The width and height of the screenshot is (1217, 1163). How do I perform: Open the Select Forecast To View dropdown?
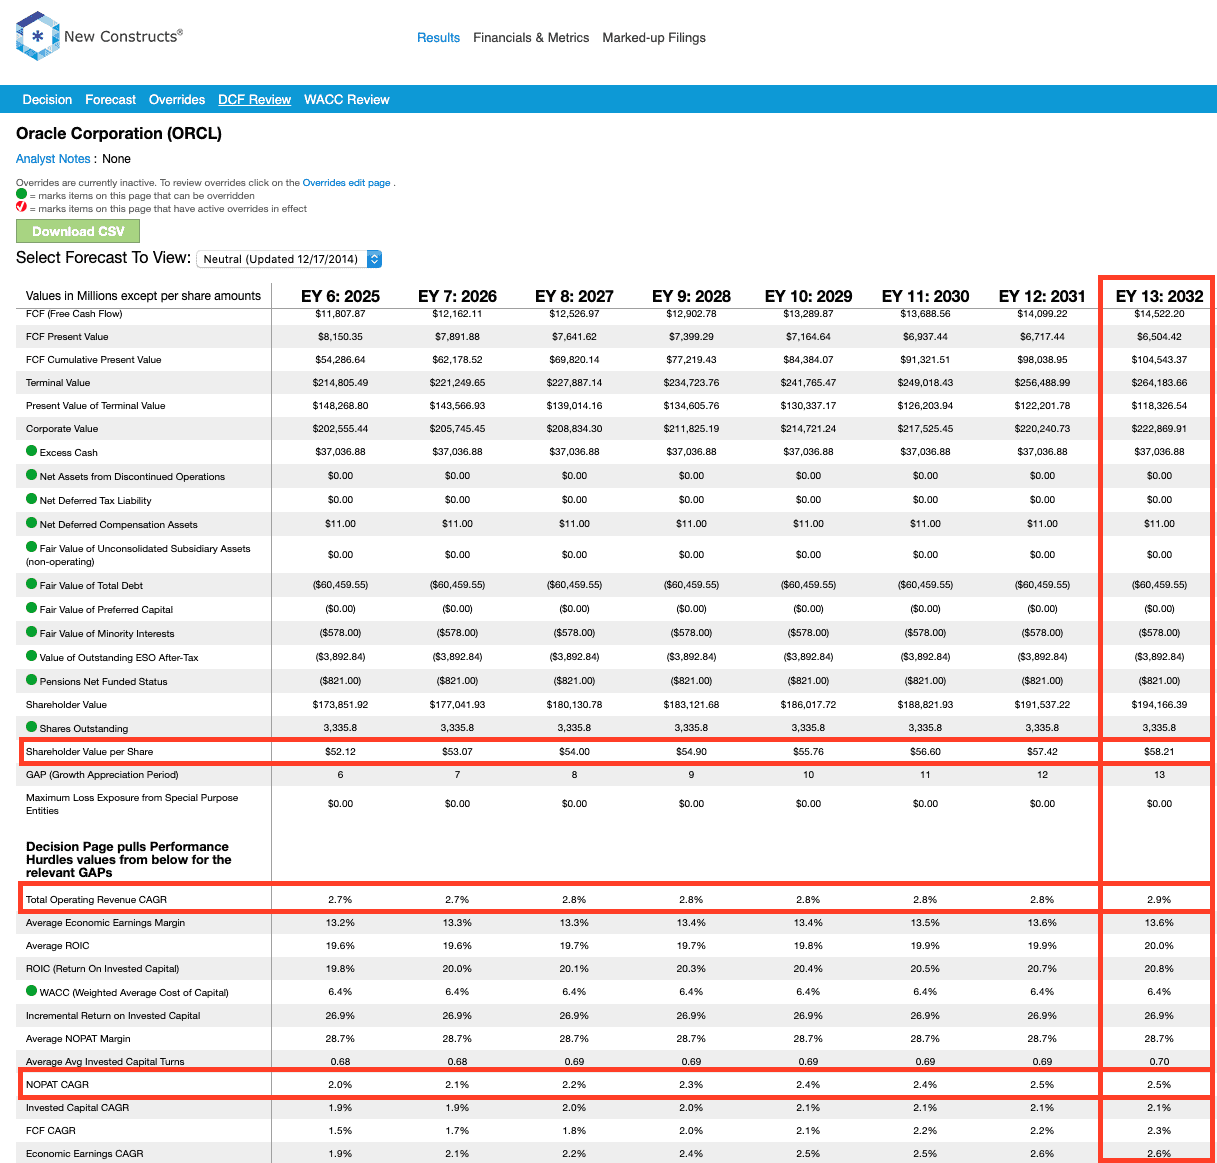coord(290,259)
